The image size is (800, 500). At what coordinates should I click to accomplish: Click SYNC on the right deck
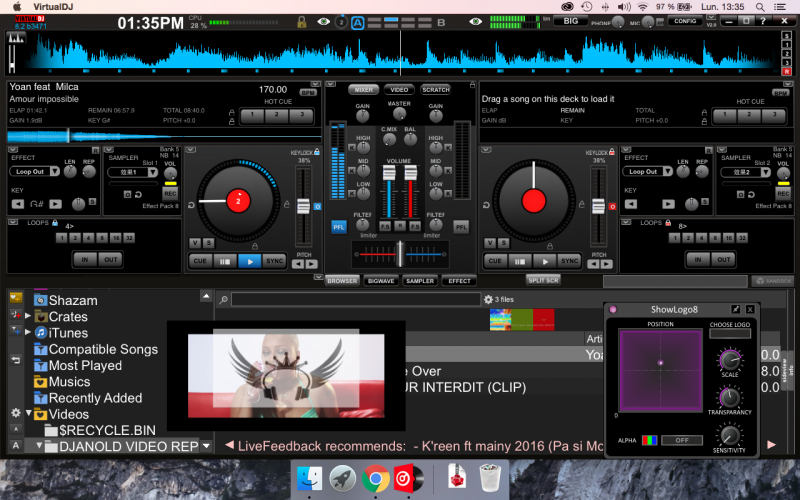click(x=569, y=261)
